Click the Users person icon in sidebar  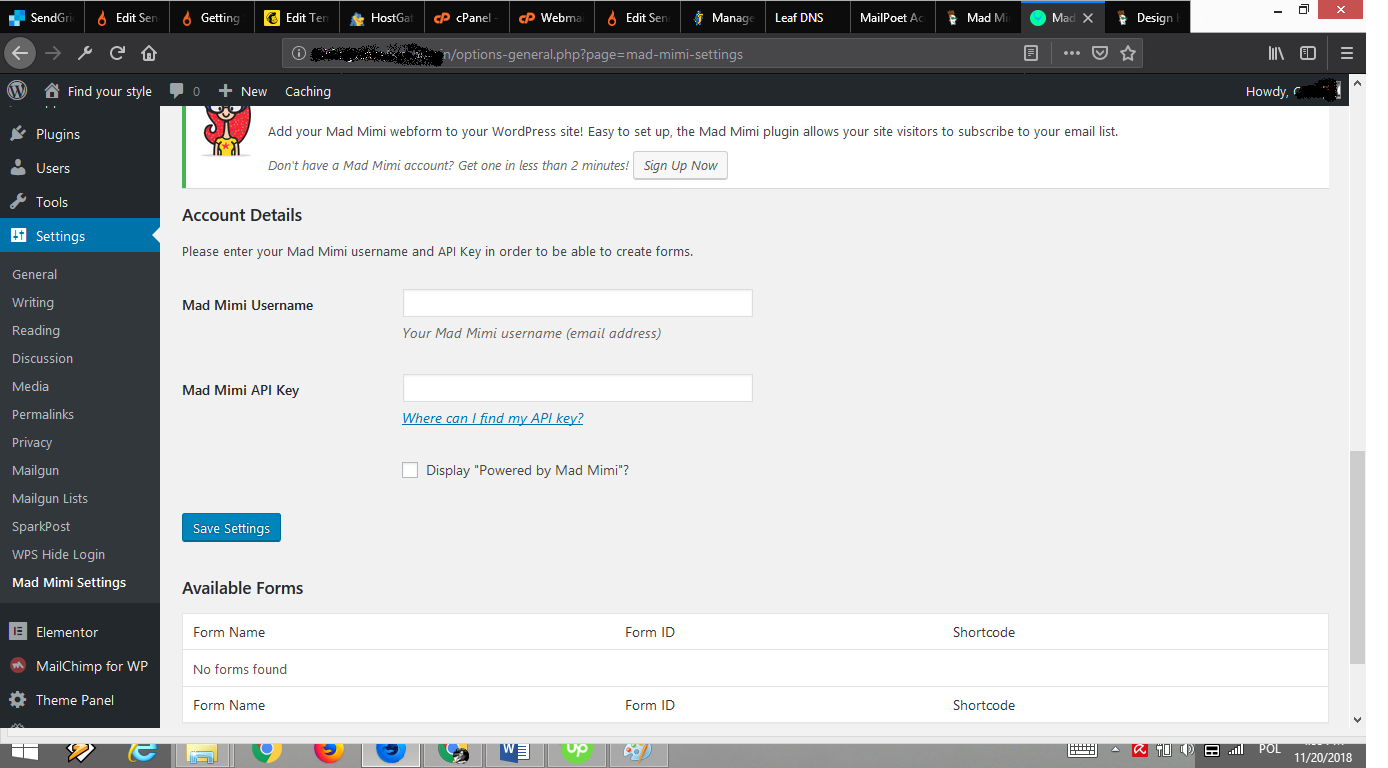[18, 168]
